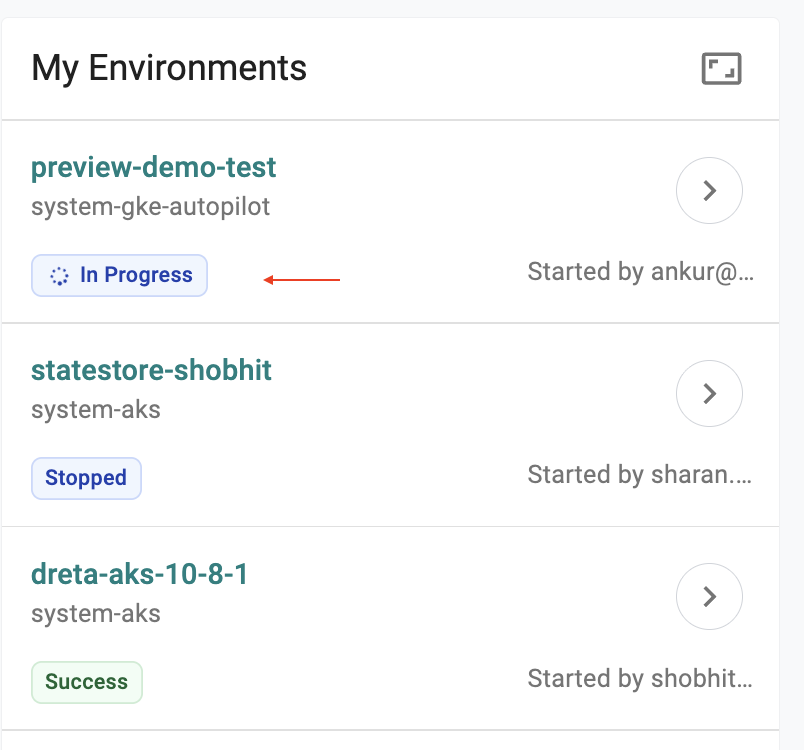Click the In Progress status badge
The width and height of the screenshot is (804, 750).
tap(119, 276)
